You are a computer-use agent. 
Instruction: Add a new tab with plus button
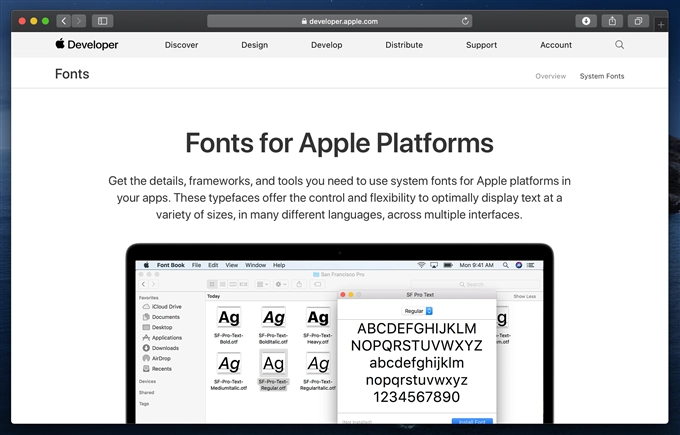661,25
